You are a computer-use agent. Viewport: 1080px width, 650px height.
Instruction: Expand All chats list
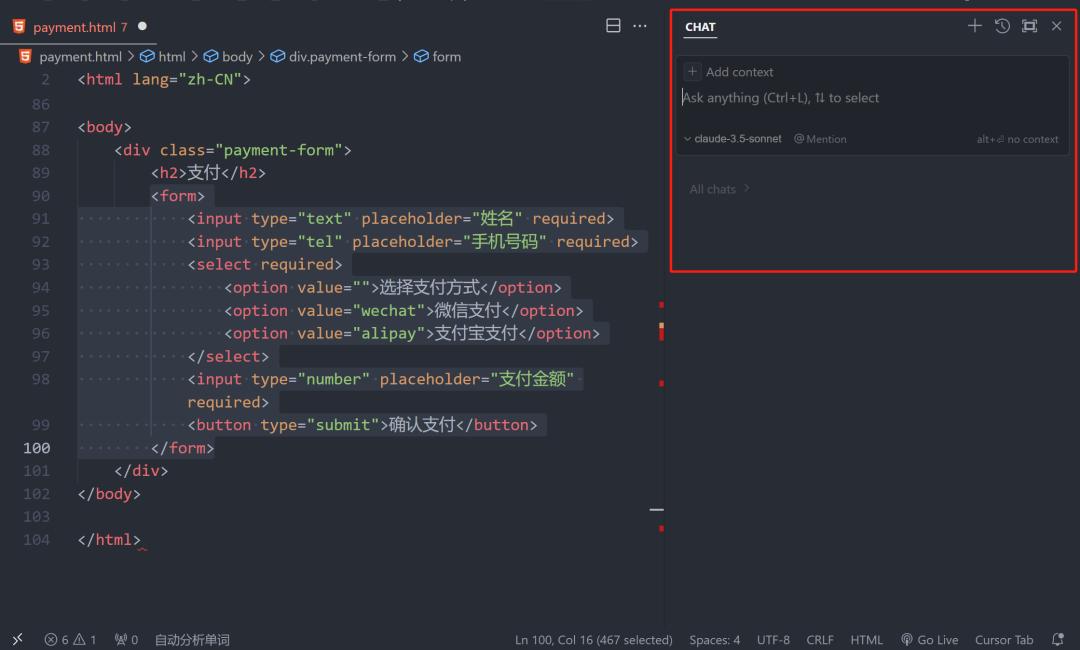719,189
